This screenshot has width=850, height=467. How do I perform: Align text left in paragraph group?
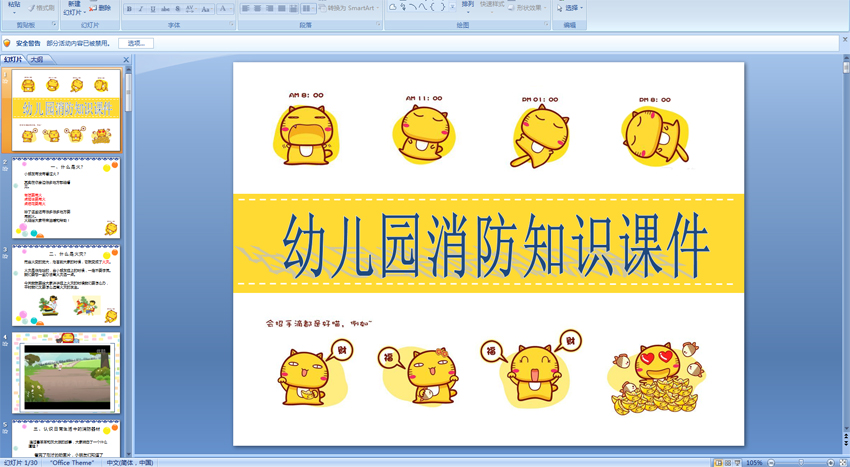(246, 9)
